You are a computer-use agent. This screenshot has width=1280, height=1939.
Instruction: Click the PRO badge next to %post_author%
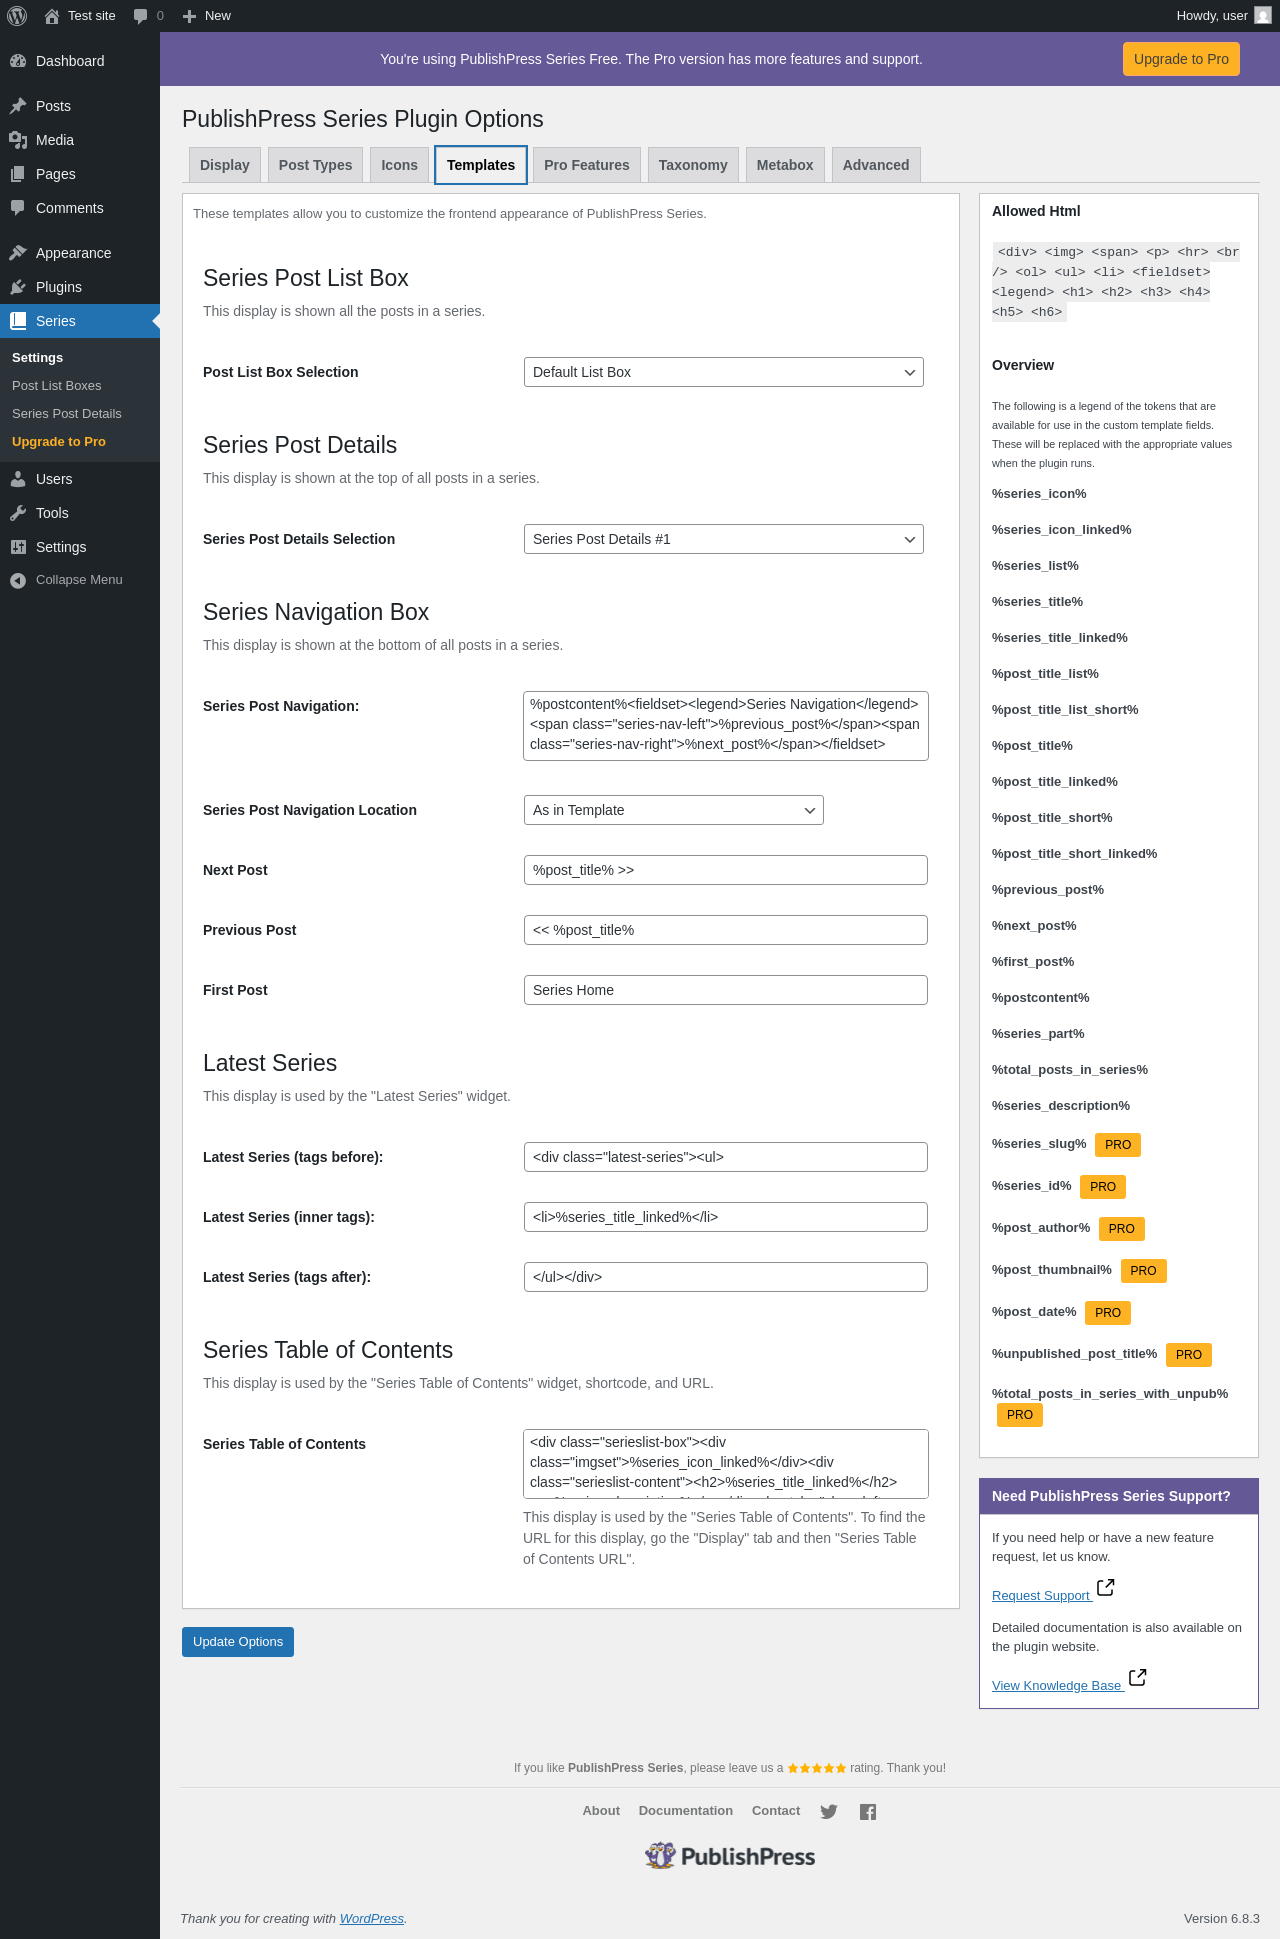(1122, 1229)
